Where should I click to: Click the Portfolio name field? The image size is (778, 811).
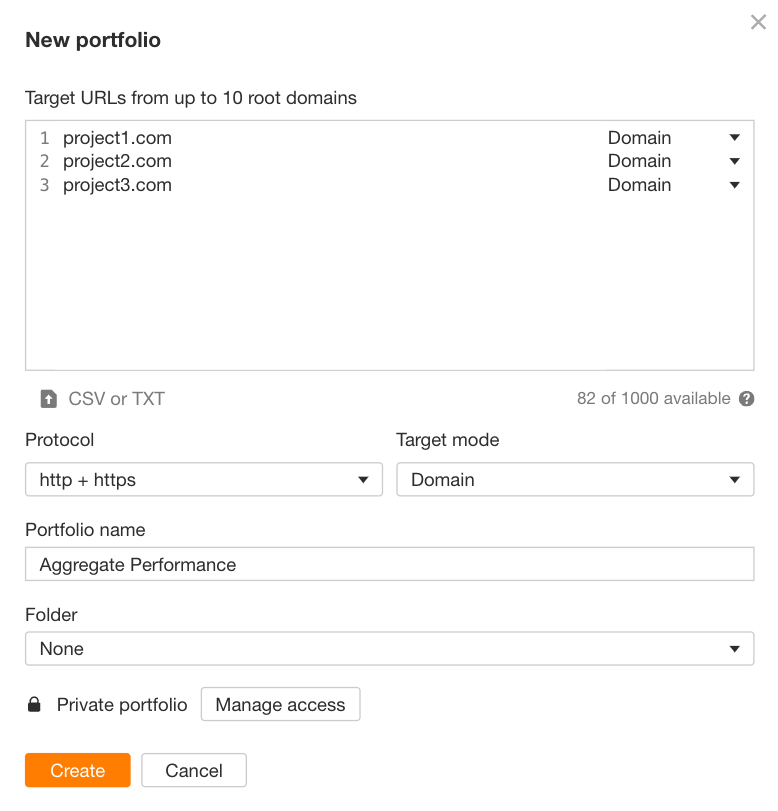[390, 564]
